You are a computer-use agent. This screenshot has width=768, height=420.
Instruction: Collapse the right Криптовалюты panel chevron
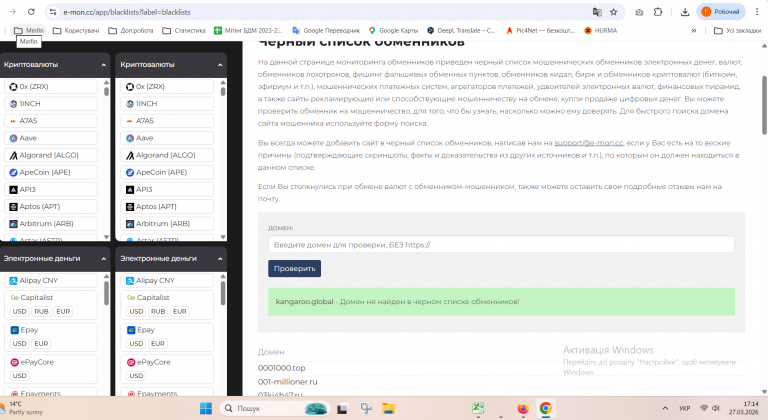pyautogui.click(x=220, y=65)
